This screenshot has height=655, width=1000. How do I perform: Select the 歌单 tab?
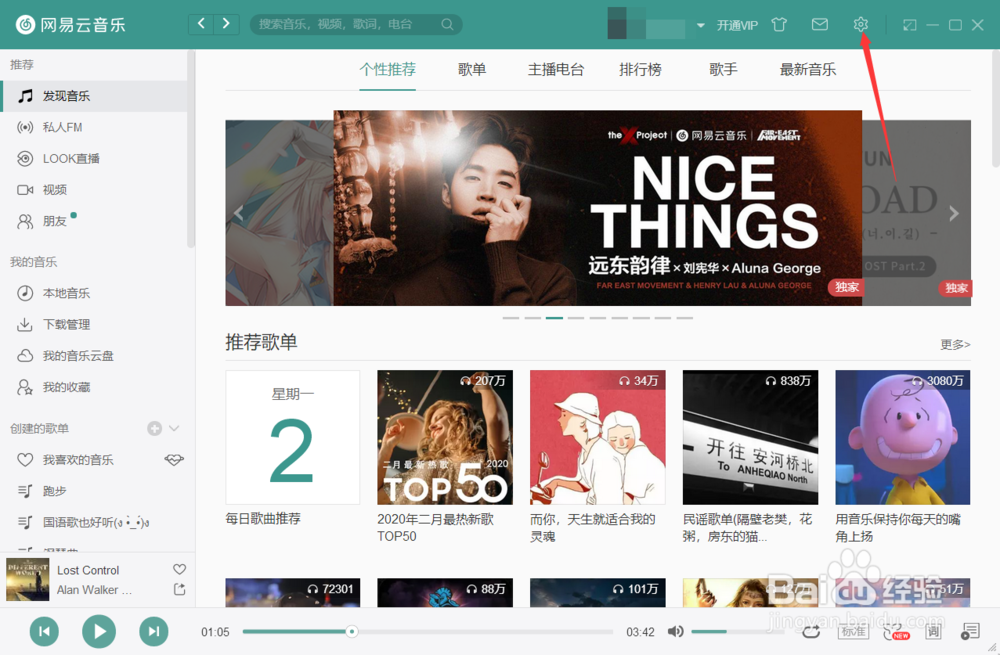pyautogui.click(x=472, y=69)
